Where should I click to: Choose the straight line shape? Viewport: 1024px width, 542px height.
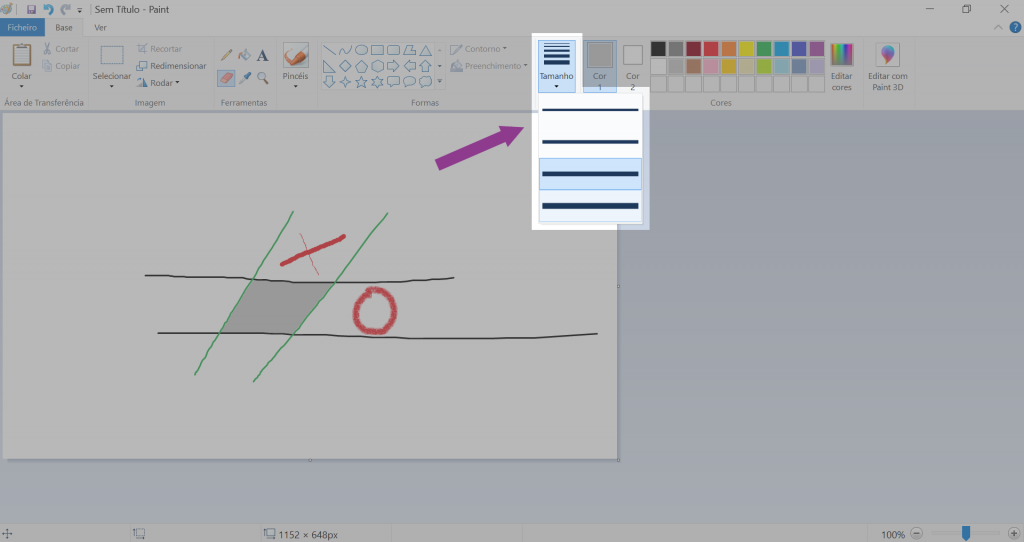(329, 50)
